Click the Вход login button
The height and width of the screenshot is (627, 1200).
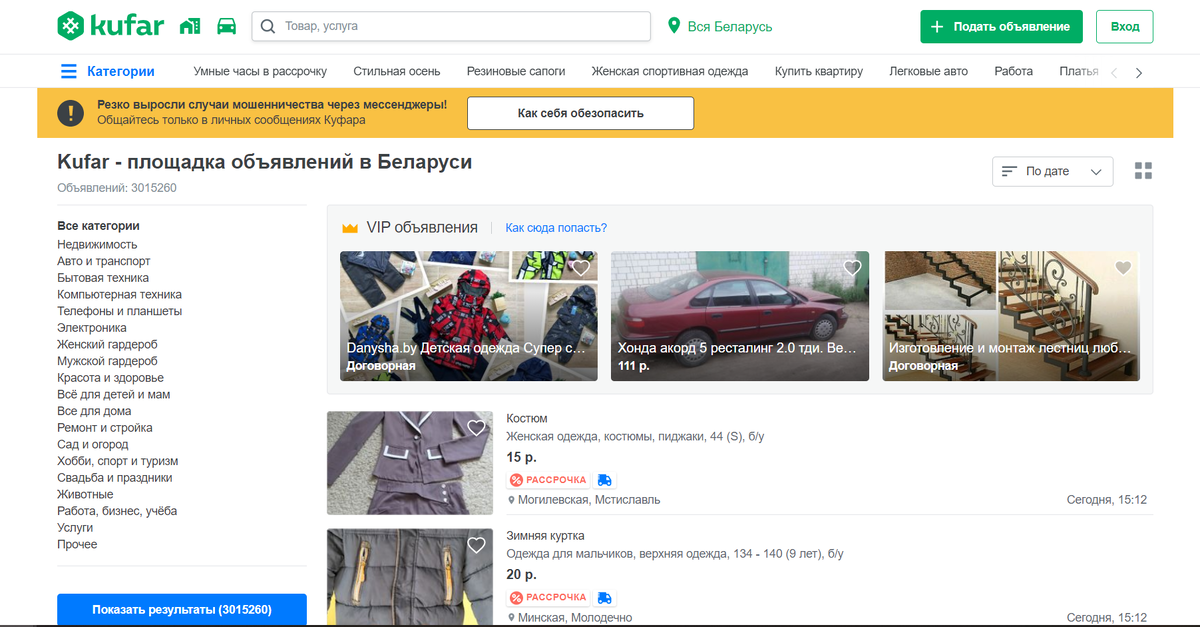tap(1125, 27)
